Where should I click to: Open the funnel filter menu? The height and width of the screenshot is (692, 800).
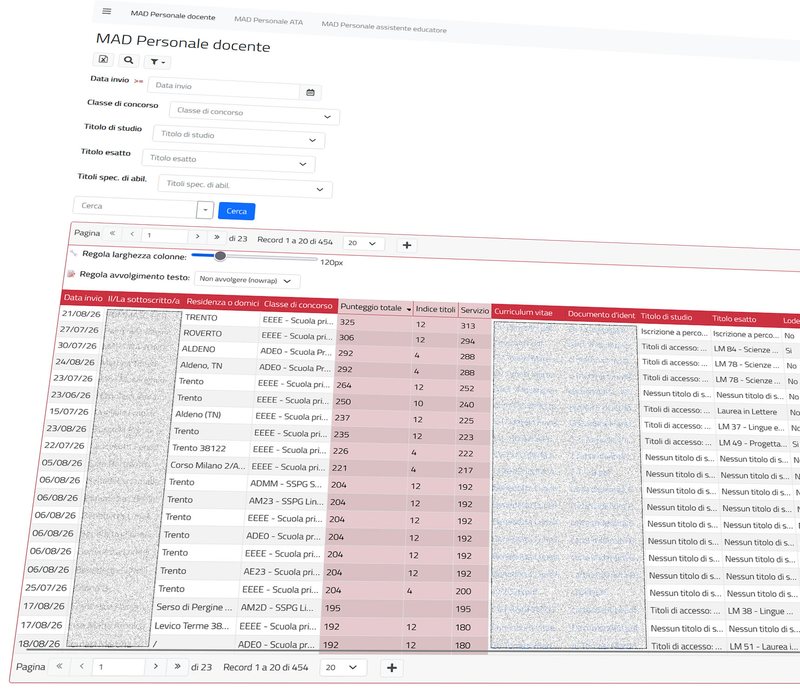[x=157, y=62]
